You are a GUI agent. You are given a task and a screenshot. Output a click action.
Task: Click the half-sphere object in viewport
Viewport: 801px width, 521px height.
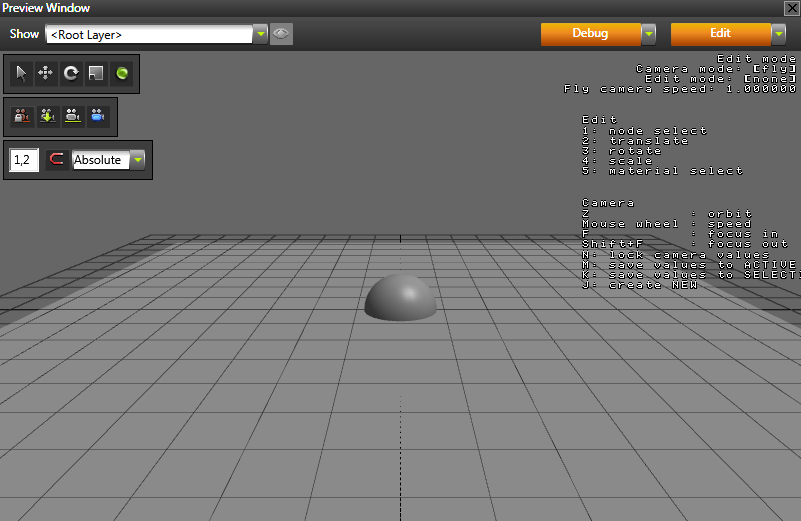[401, 298]
